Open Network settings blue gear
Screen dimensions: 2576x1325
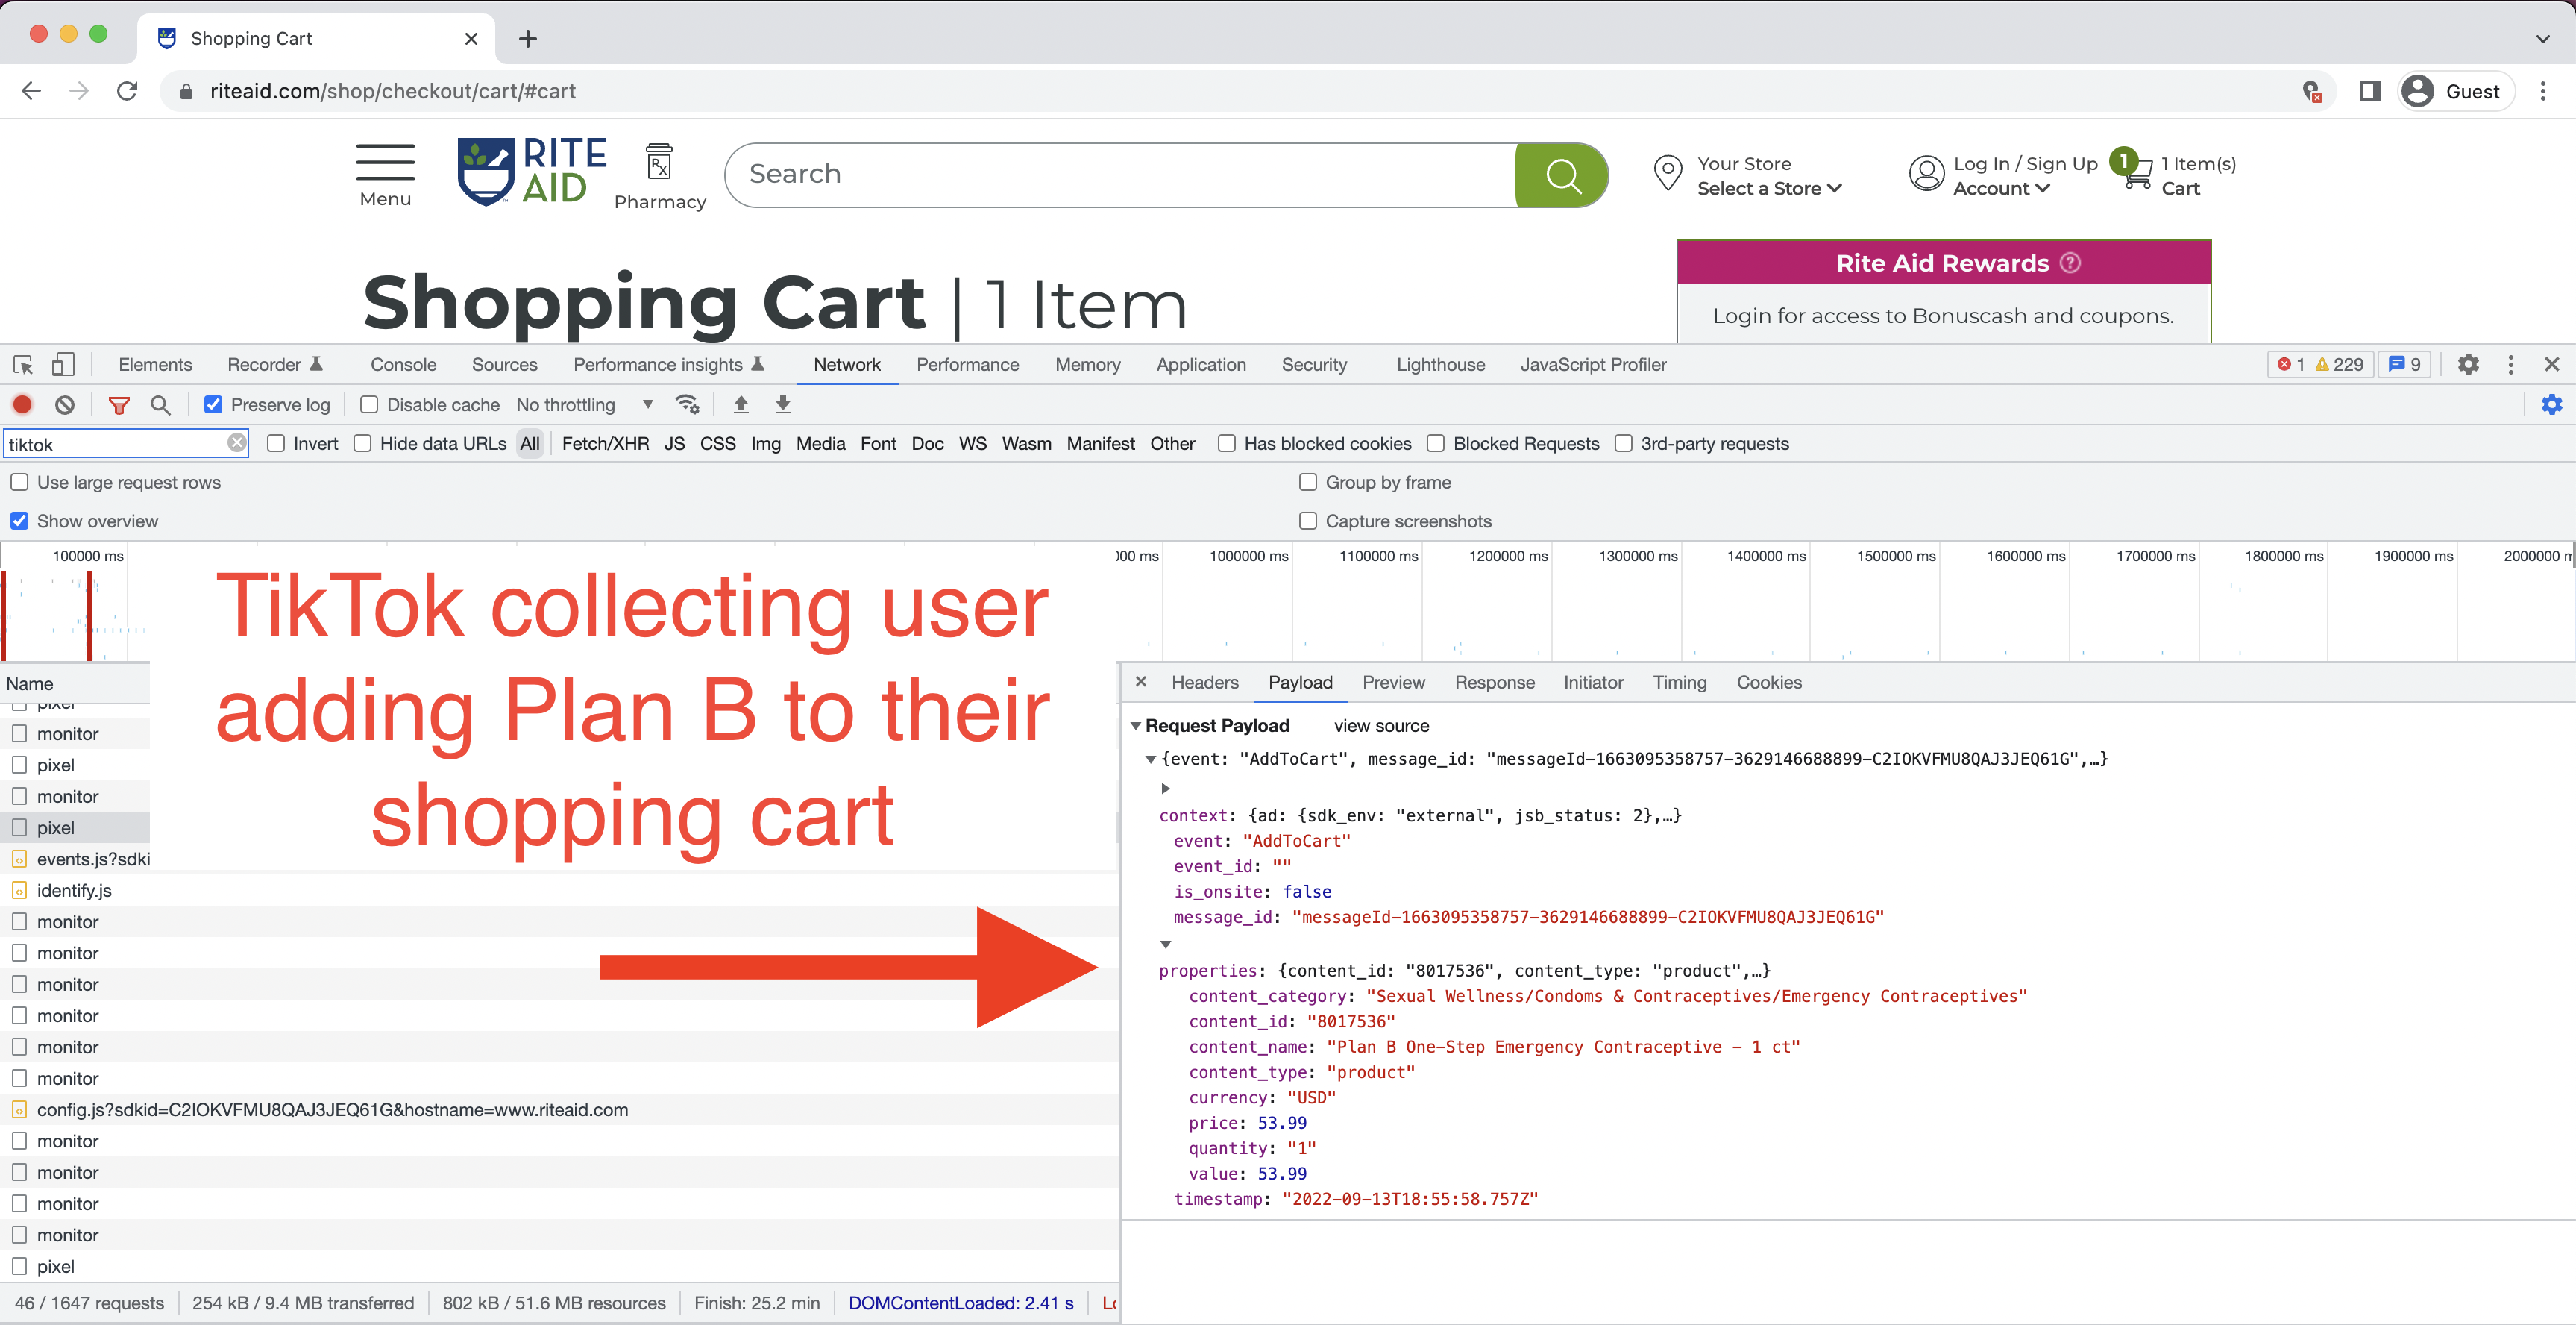[2552, 404]
